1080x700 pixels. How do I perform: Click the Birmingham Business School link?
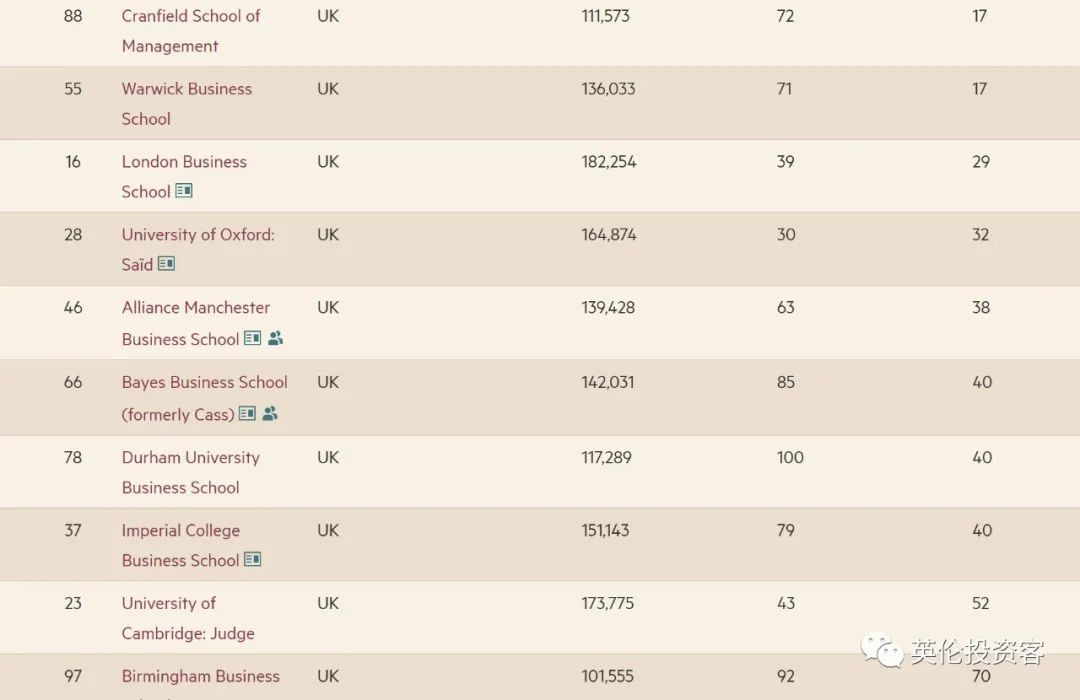coord(201,677)
